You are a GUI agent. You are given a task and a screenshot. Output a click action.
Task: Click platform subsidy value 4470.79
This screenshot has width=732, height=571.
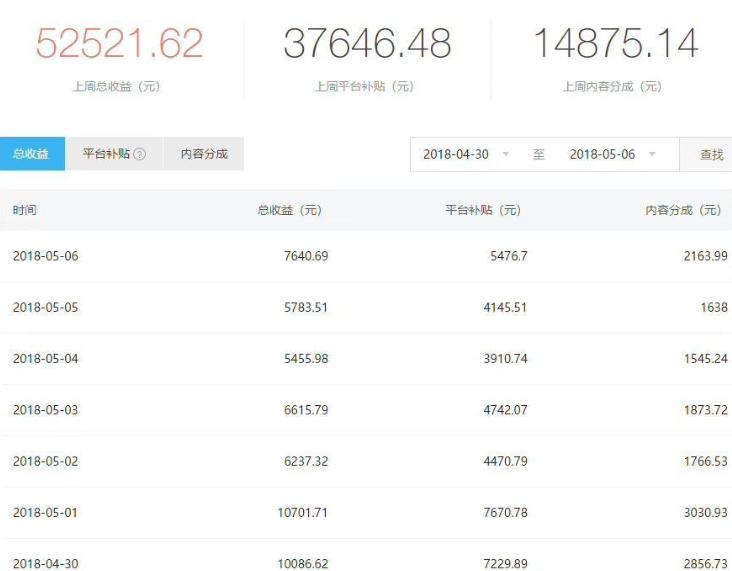click(x=506, y=461)
